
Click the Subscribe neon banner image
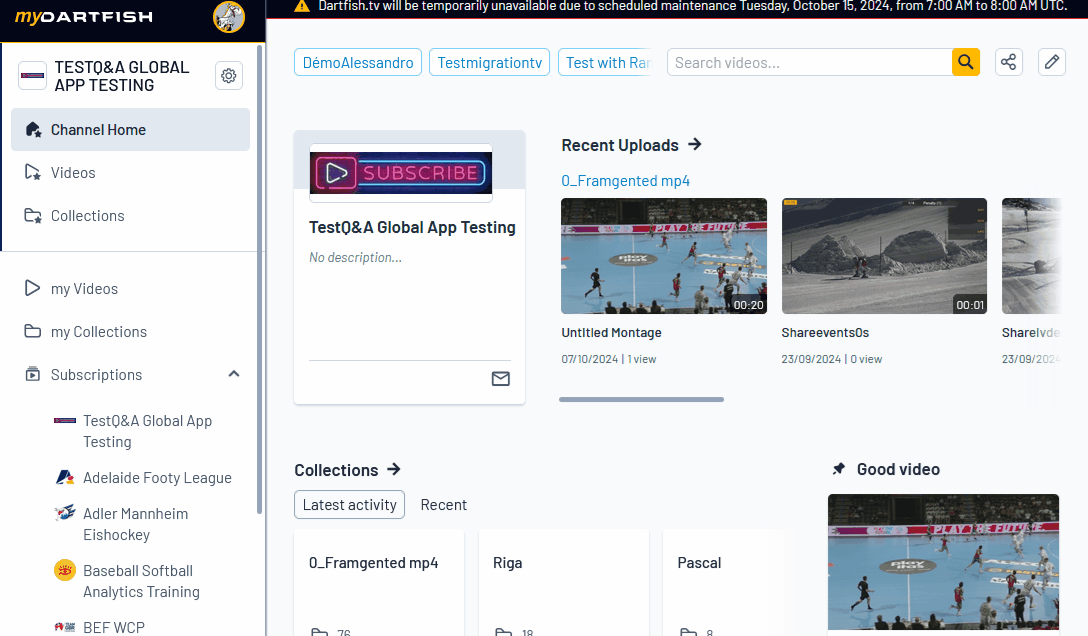(401, 173)
